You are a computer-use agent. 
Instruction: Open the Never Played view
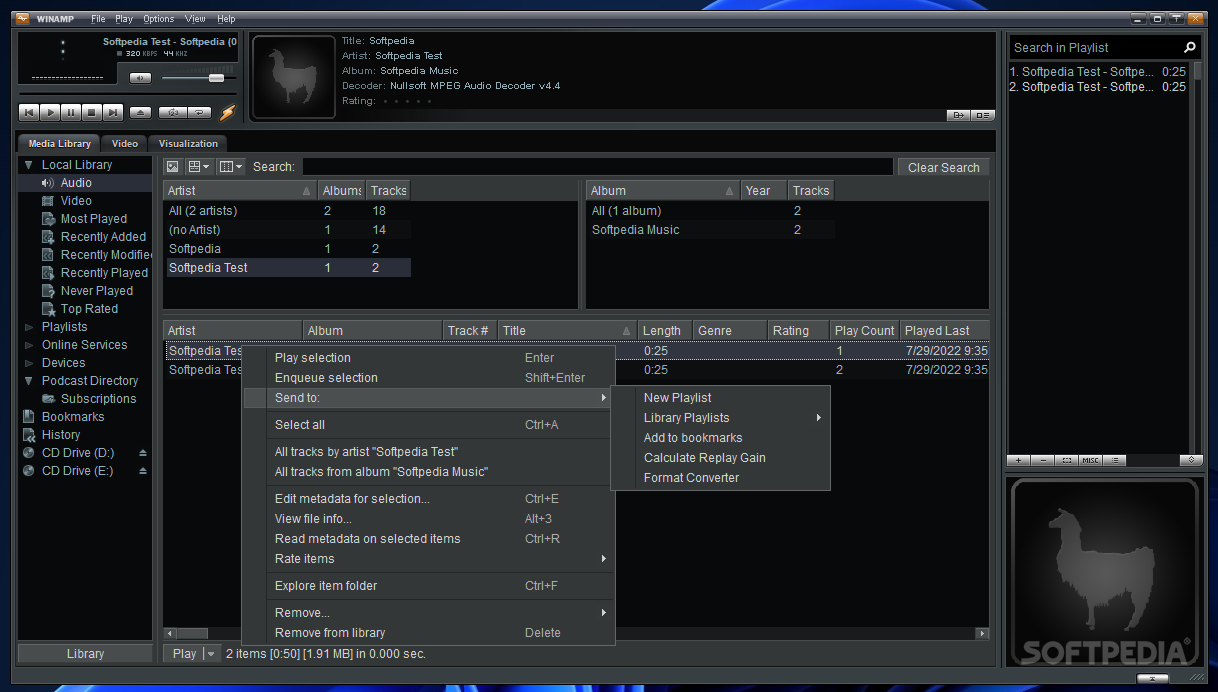click(97, 291)
